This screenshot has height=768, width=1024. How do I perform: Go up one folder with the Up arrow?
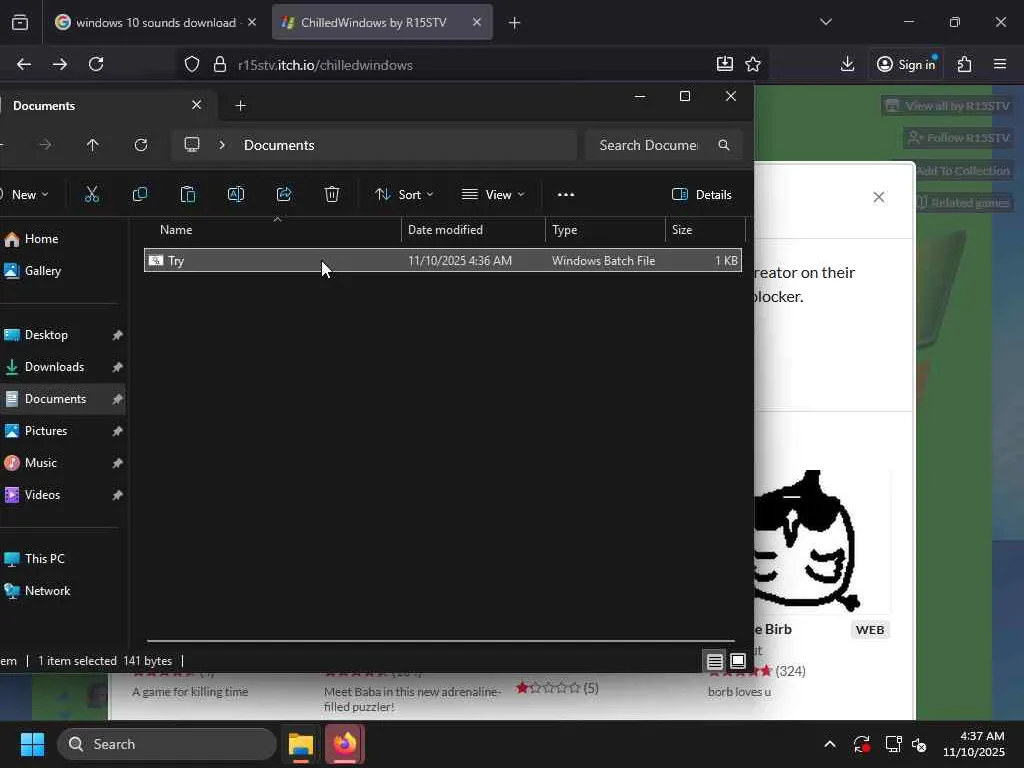point(92,145)
